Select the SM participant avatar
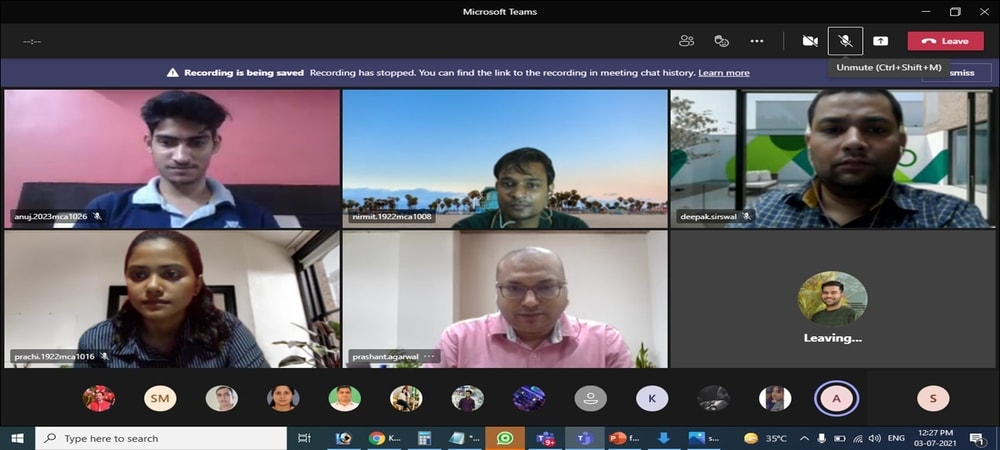This screenshot has height=450, width=1000. tap(160, 399)
